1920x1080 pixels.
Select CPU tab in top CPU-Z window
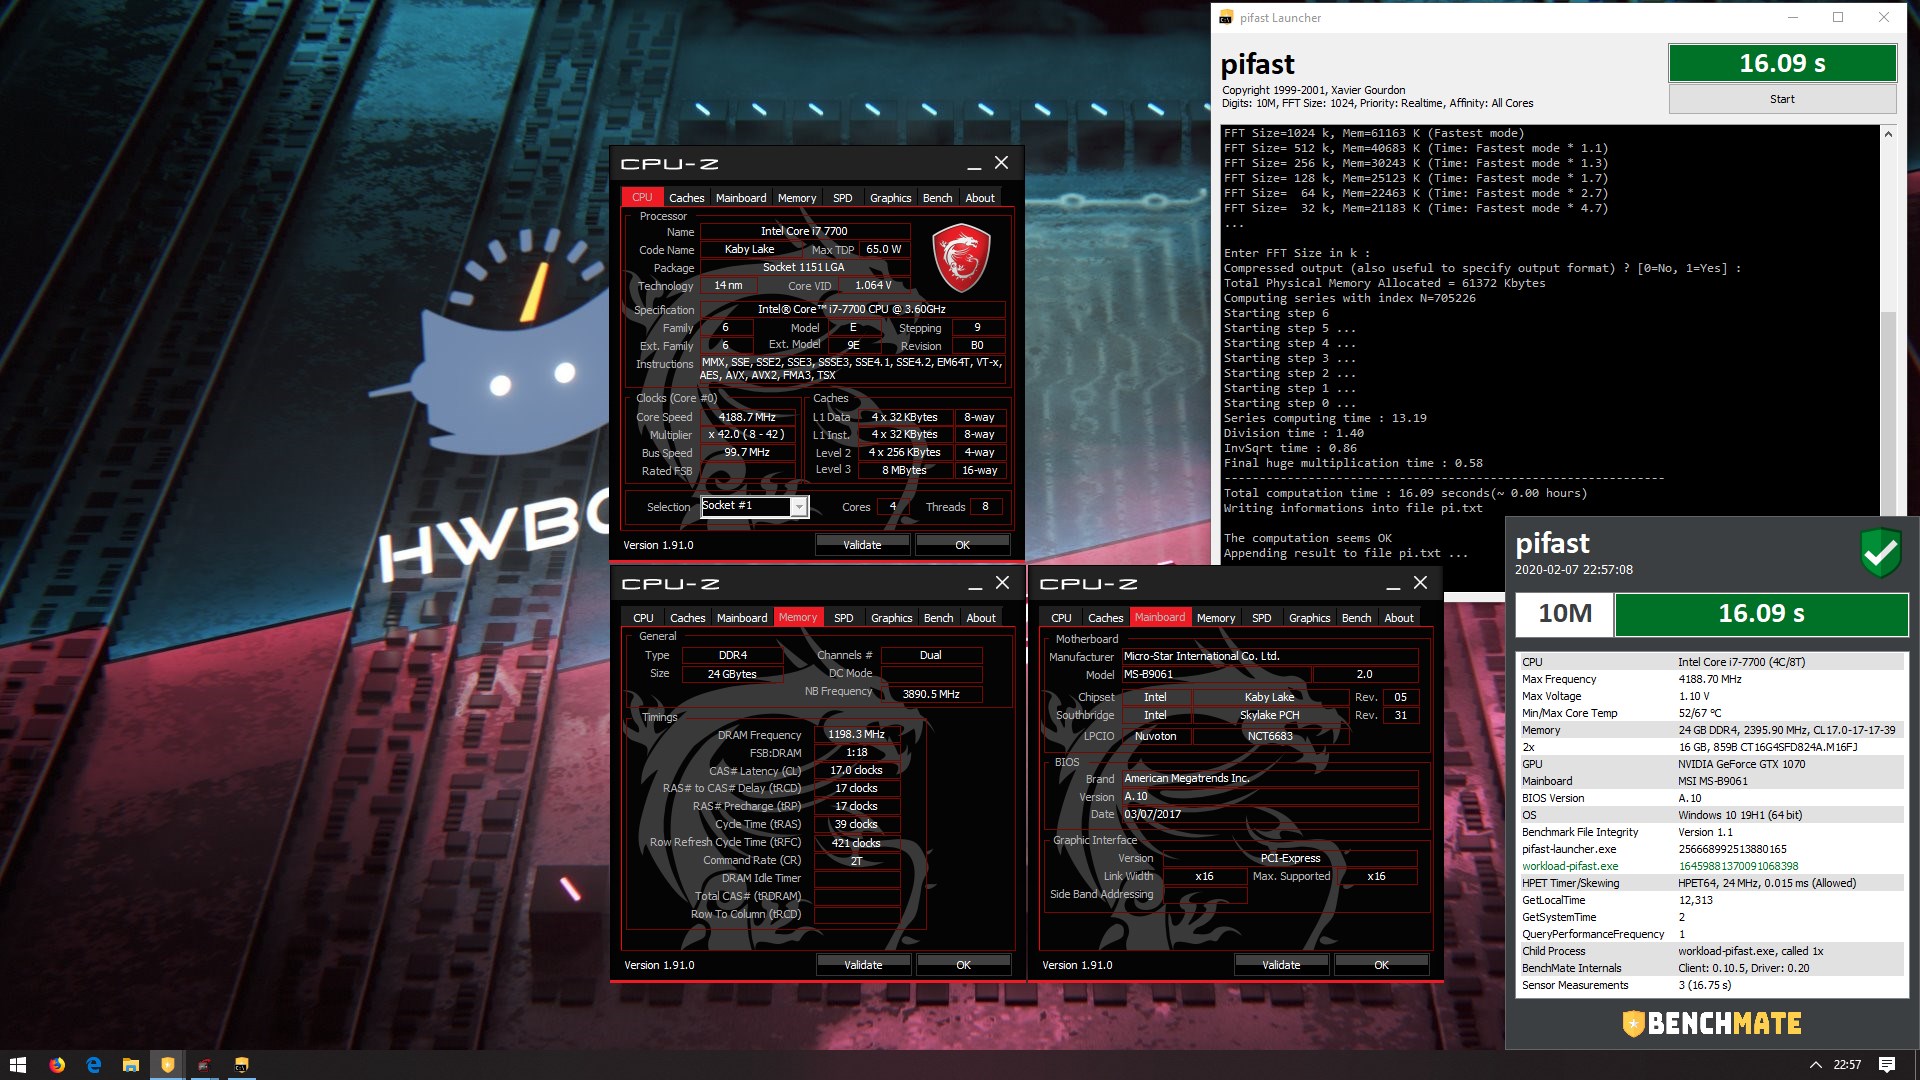[x=642, y=197]
